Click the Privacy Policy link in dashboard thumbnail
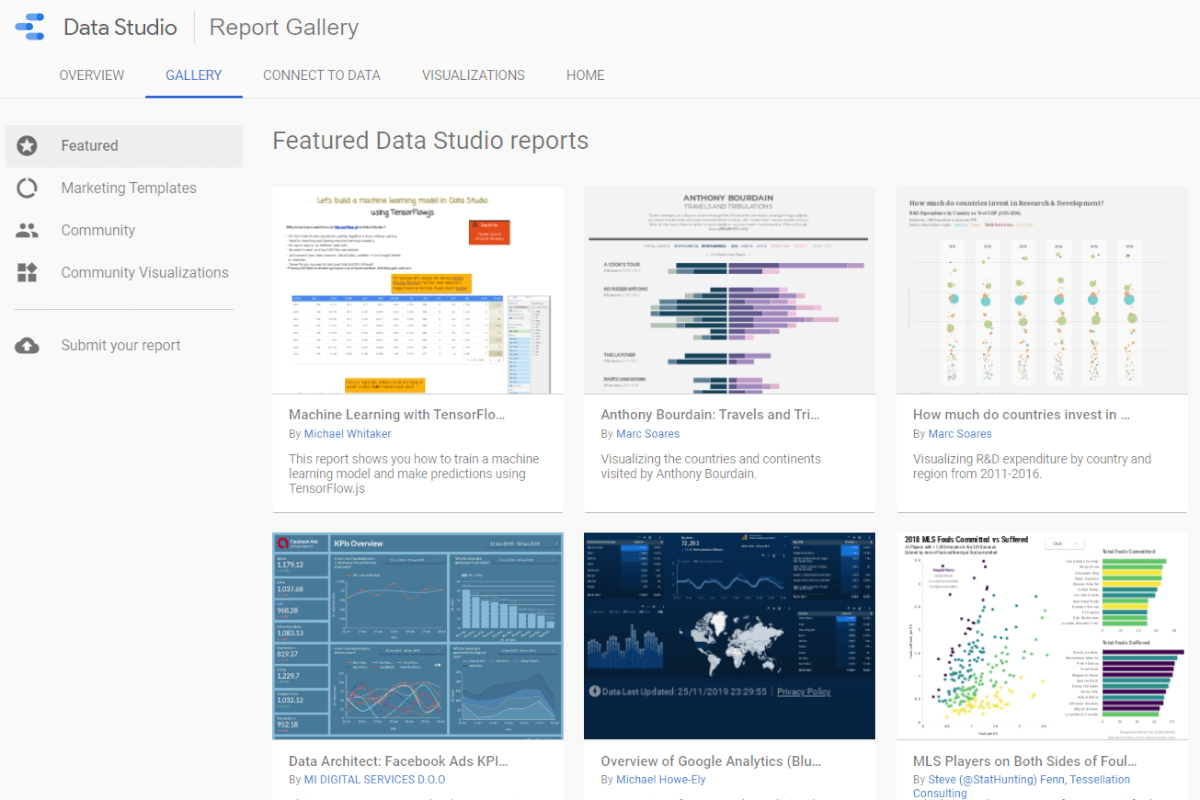Screen dimensions: 1200x800 [803, 691]
